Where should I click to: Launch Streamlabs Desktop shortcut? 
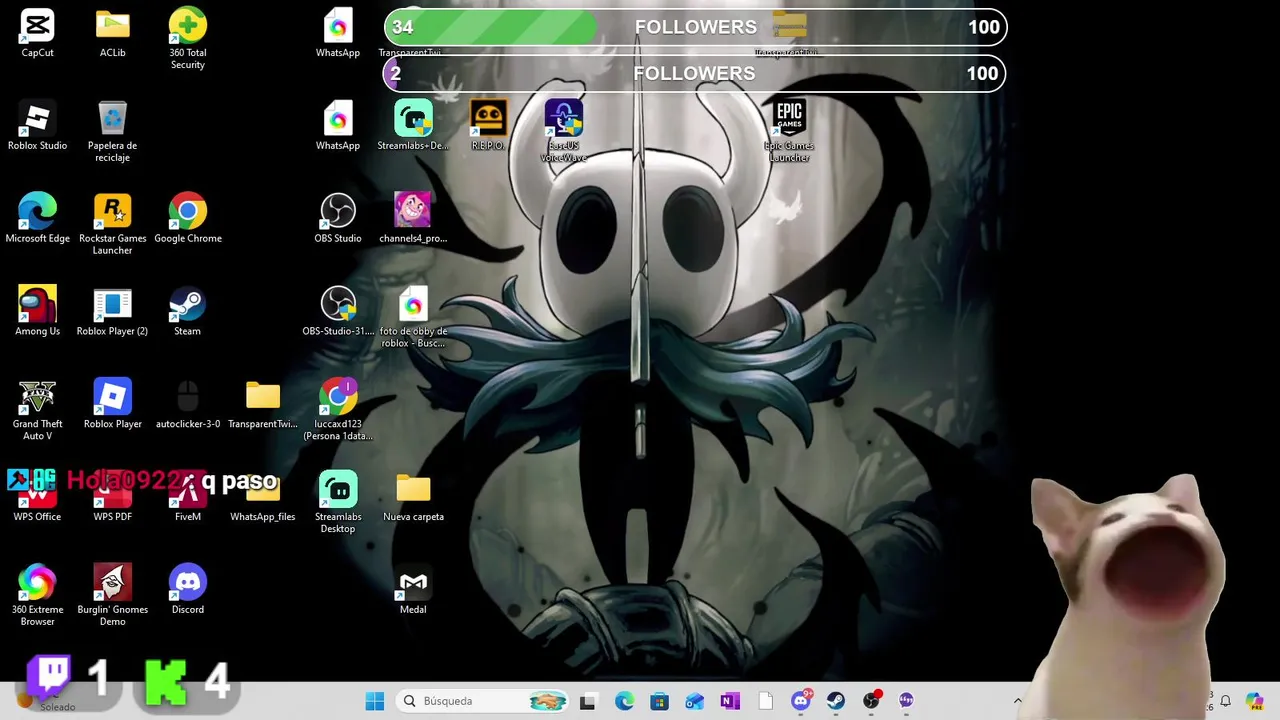click(338, 504)
